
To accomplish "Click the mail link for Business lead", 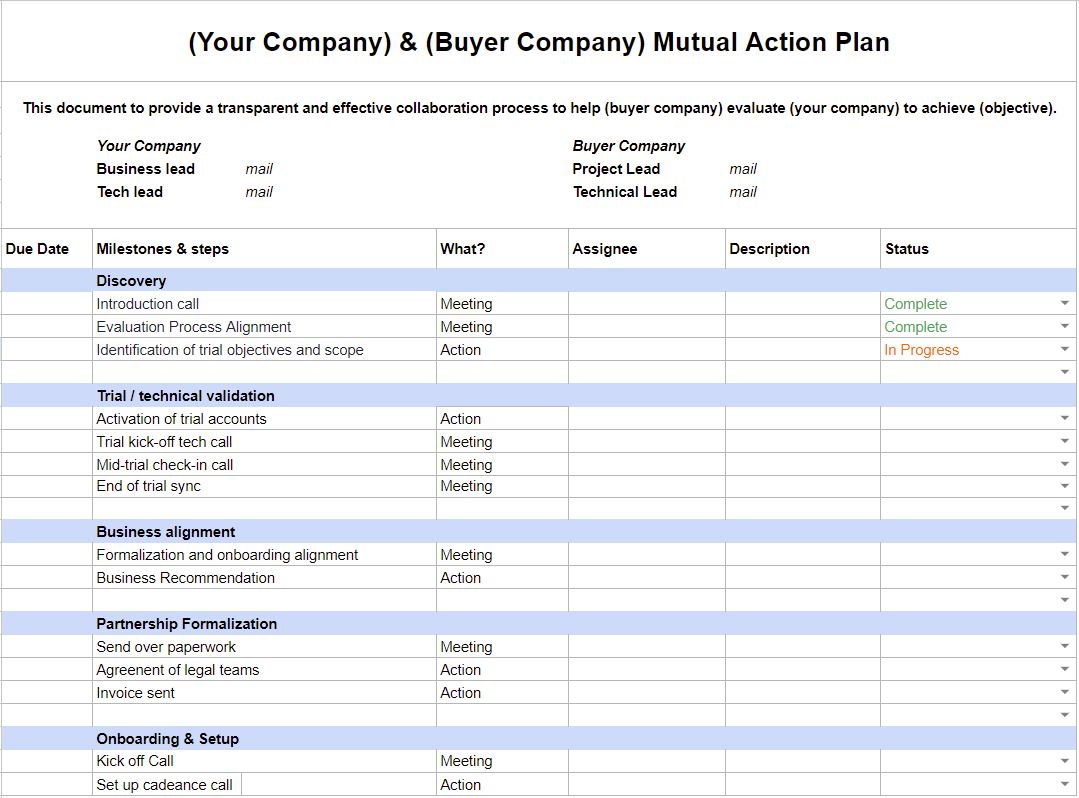I will [x=259, y=168].
